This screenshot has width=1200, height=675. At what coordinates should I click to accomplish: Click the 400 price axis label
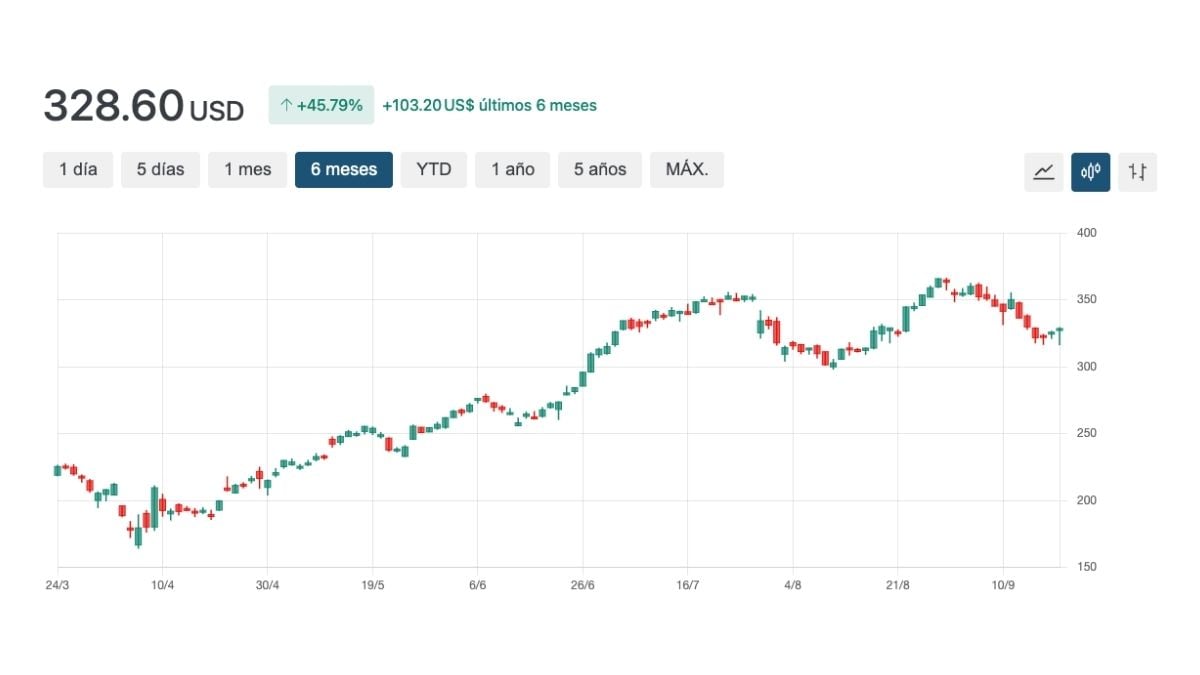[1086, 233]
